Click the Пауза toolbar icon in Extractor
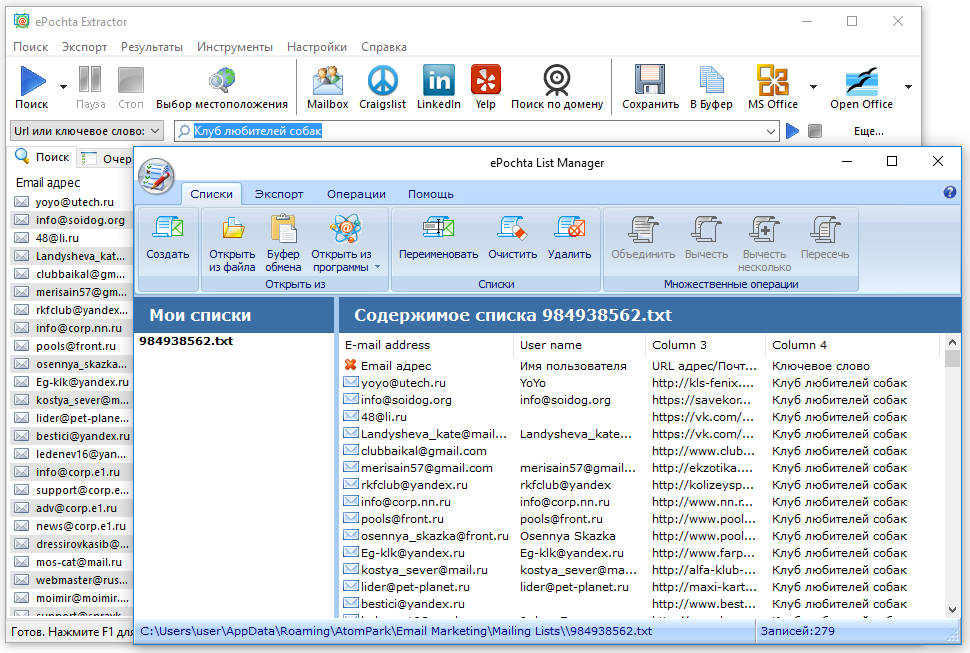 click(x=90, y=80)
